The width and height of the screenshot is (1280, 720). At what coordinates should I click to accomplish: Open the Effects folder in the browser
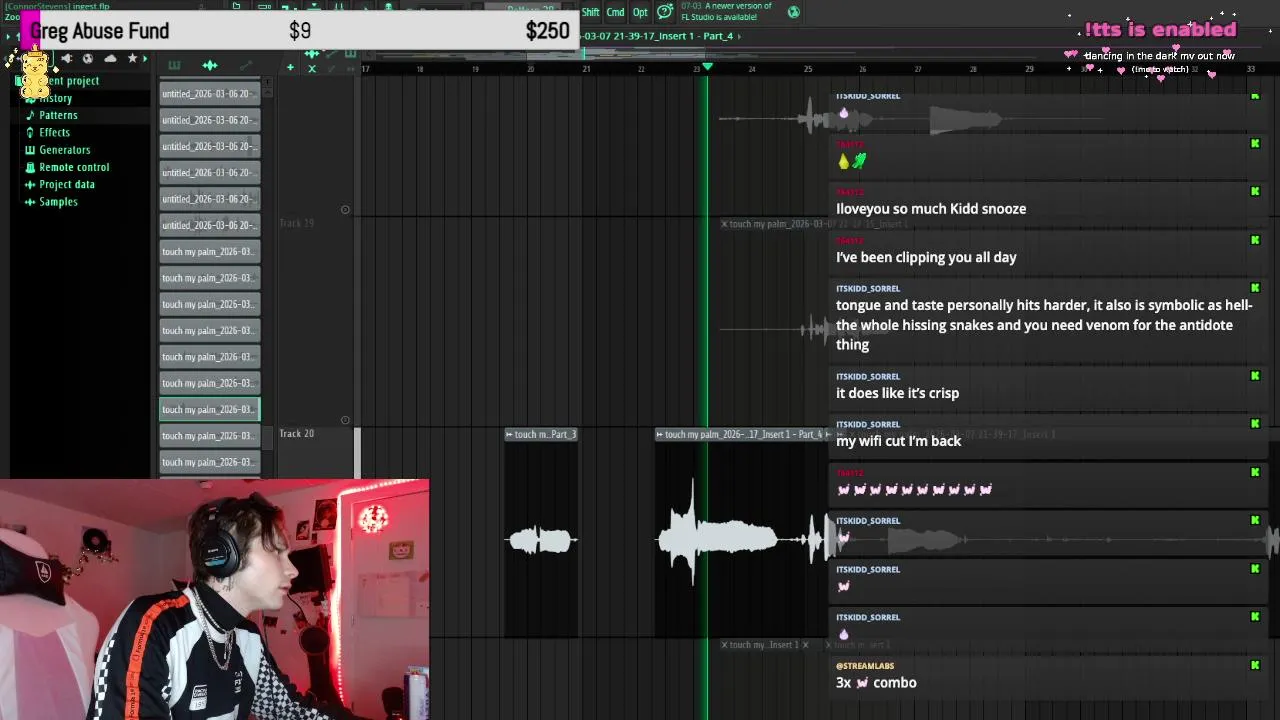(54, 132)
